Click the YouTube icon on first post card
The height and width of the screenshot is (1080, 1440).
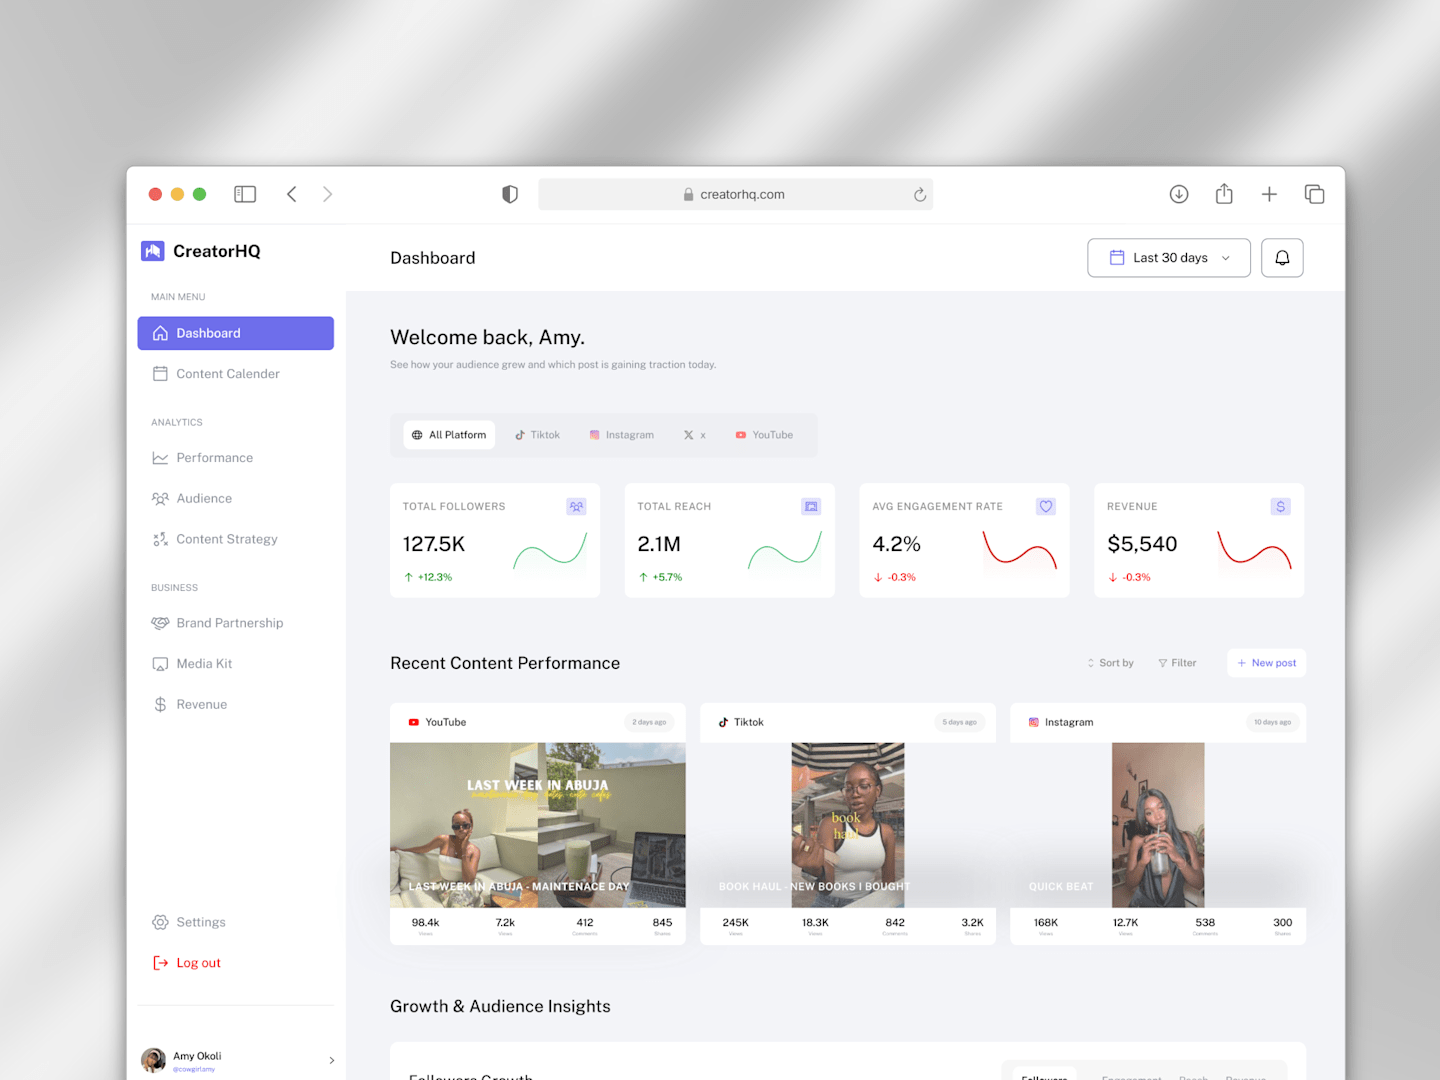(413, 722)
